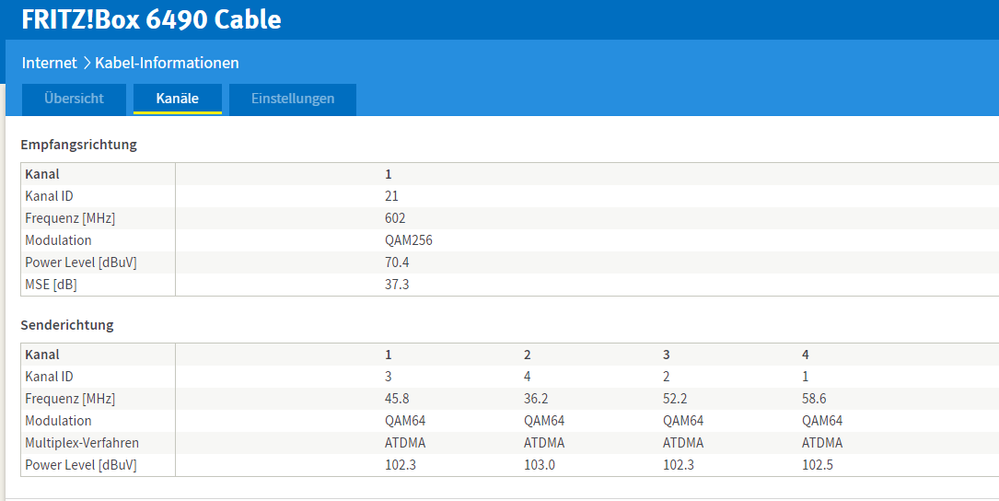This screenshot has width=999, height=501.
Task: Switch to the Einstellungen tab
Action: click(292, 99)
